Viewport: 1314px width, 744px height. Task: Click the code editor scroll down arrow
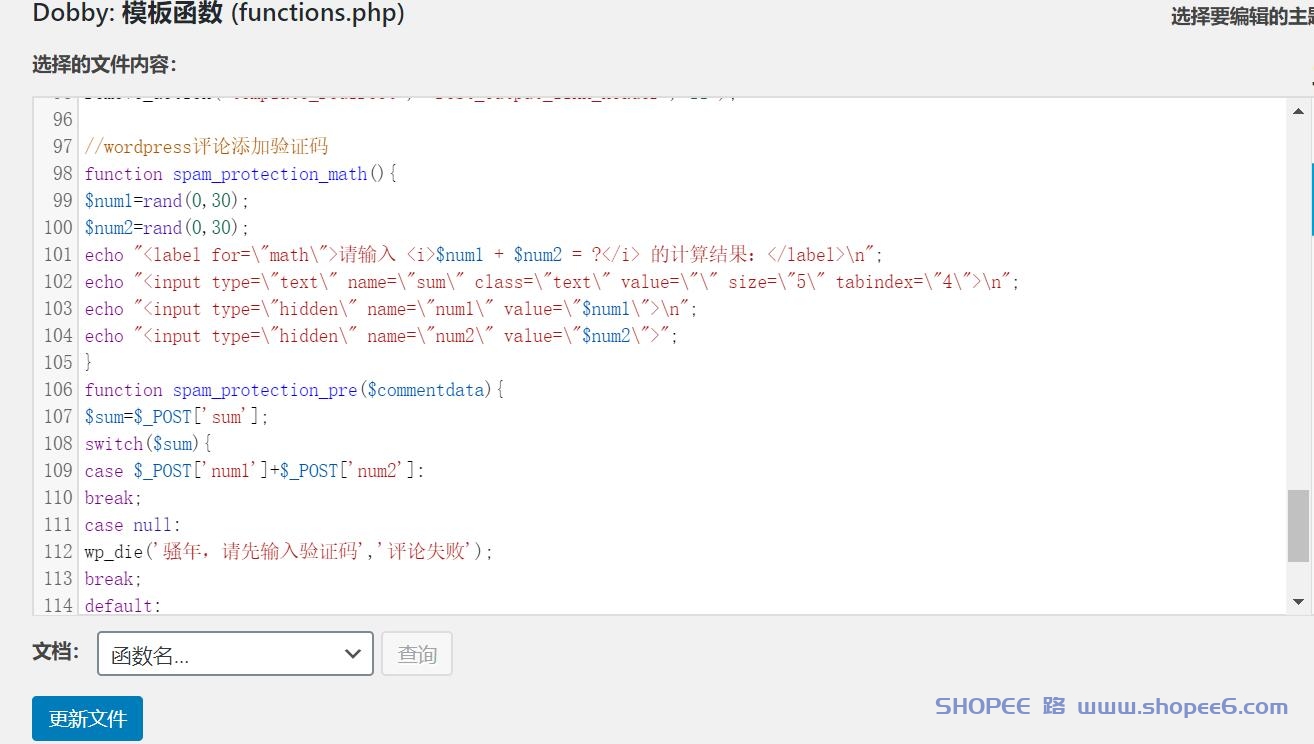coord(1299,602)
